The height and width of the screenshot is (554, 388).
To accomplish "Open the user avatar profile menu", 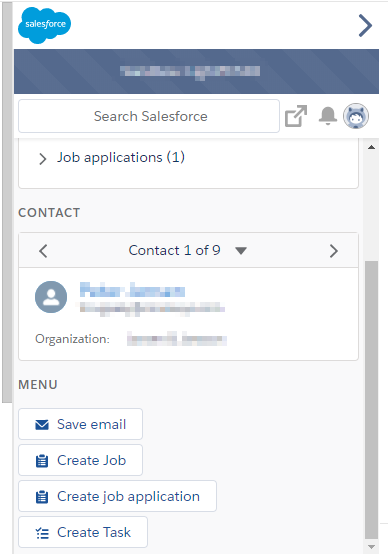I will 356,116.
